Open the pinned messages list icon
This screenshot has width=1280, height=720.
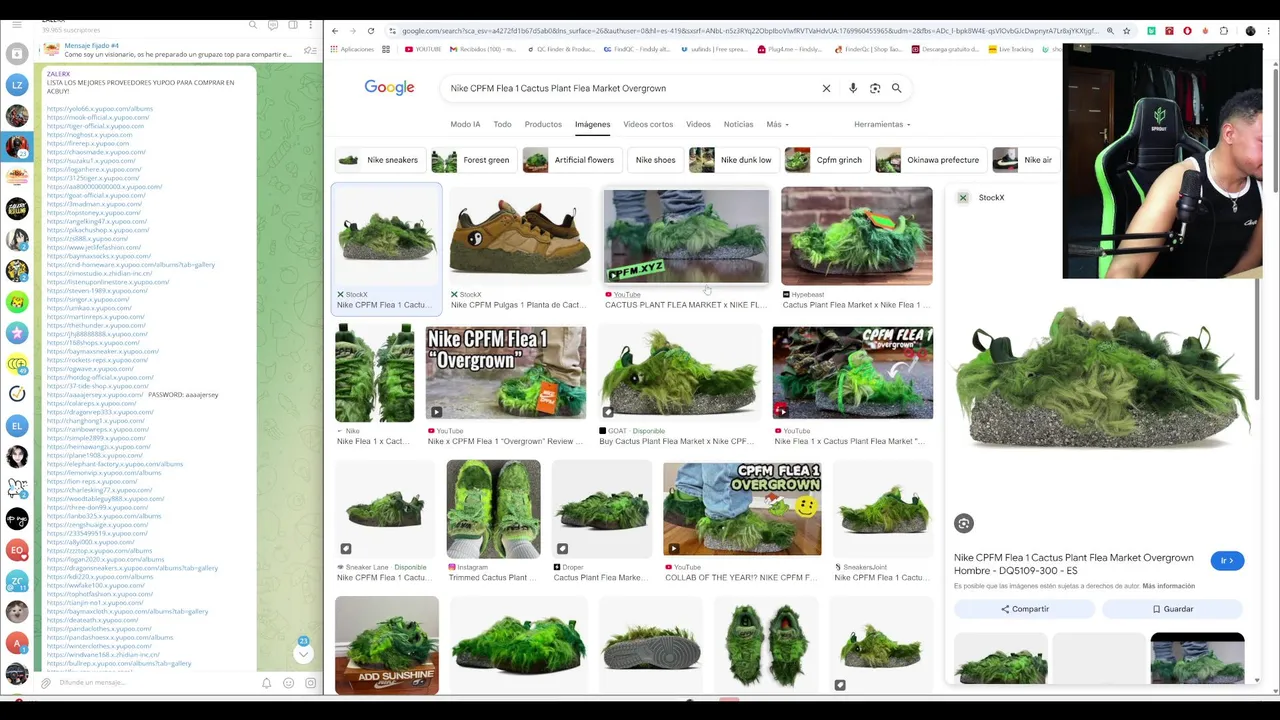click(x=310, y=50)
